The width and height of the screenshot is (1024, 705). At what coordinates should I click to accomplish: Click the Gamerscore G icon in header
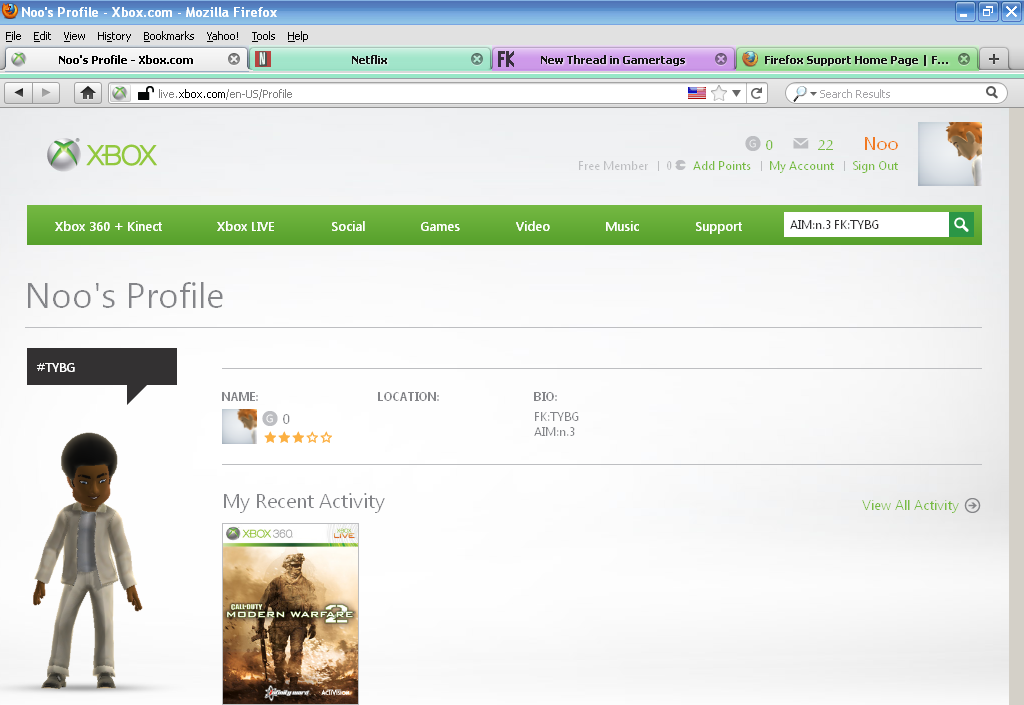click(x=752, y=144)
